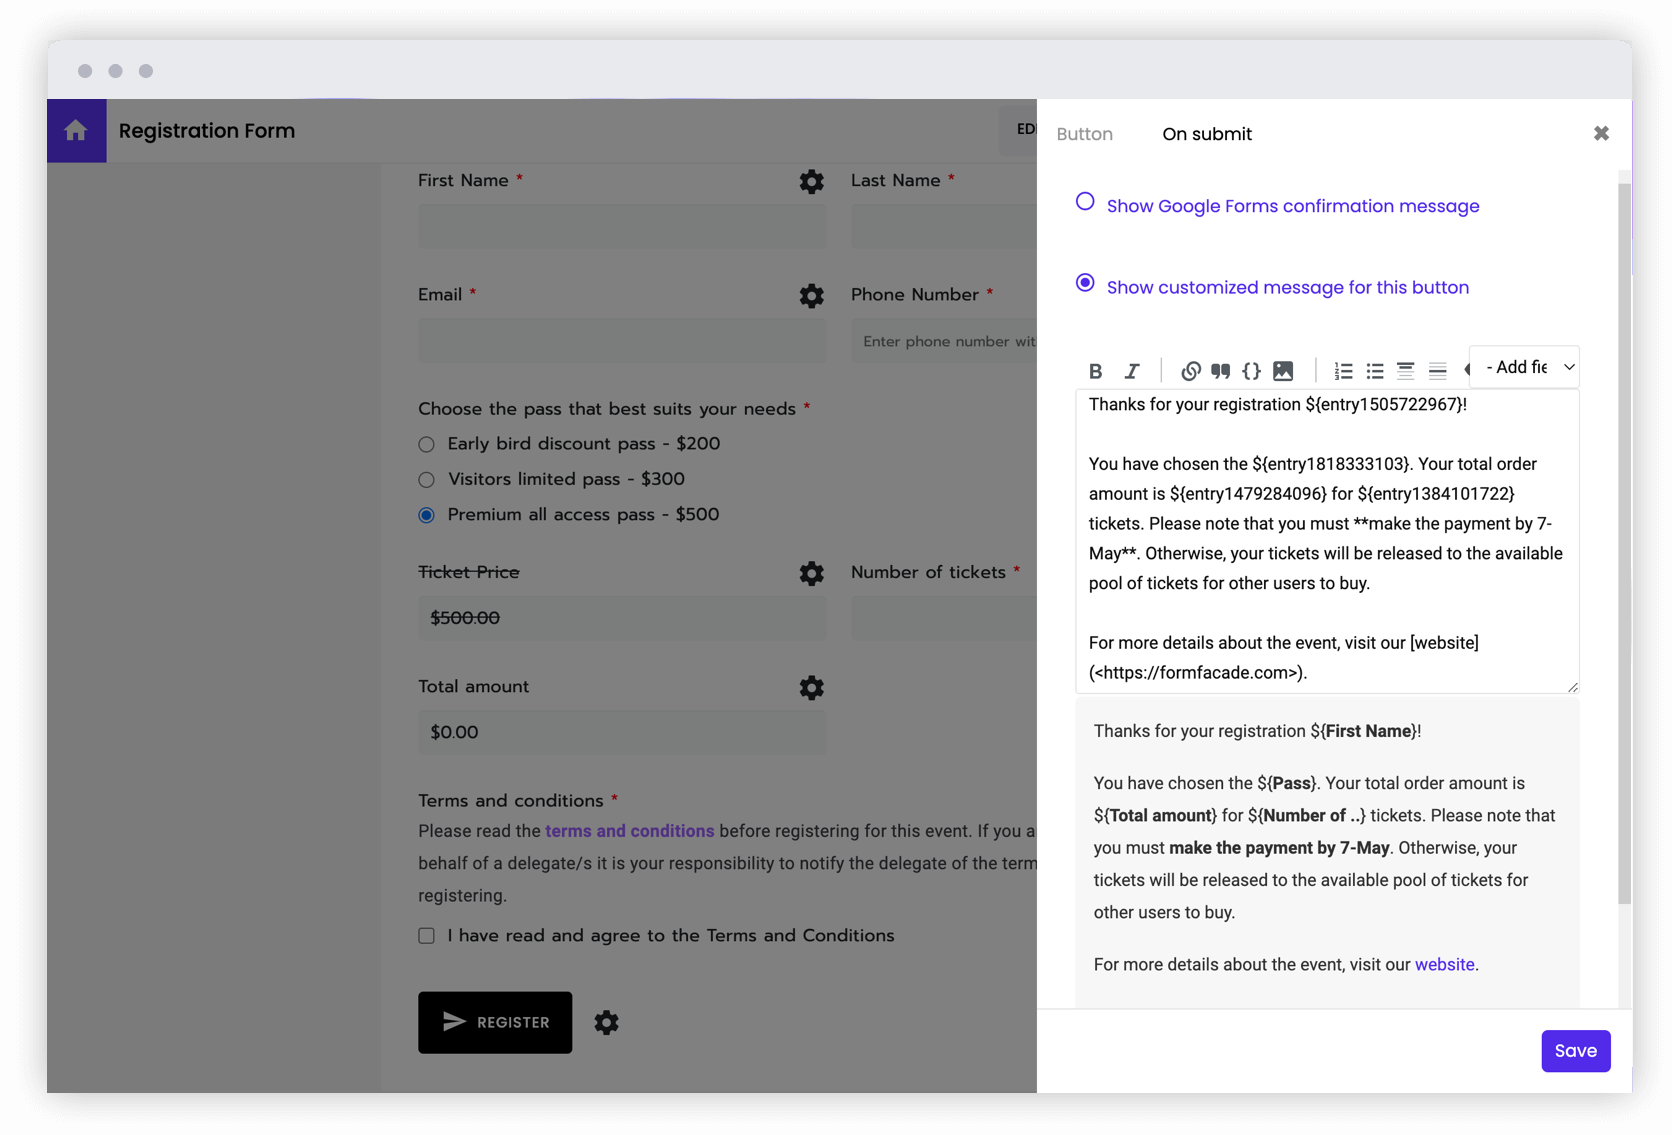The width and height of the screenshot is (1672, 1135).
Task: Select Show Google Forms confirmation message
Action: click(x=1085, y=201)
